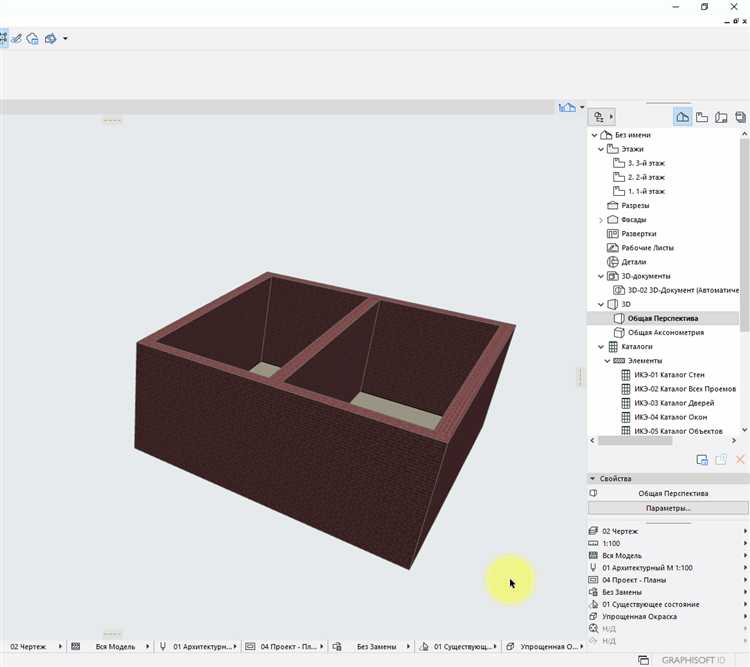
Task: Select the Развертки item
Action: pyautogui.click(x=638, y=234)
